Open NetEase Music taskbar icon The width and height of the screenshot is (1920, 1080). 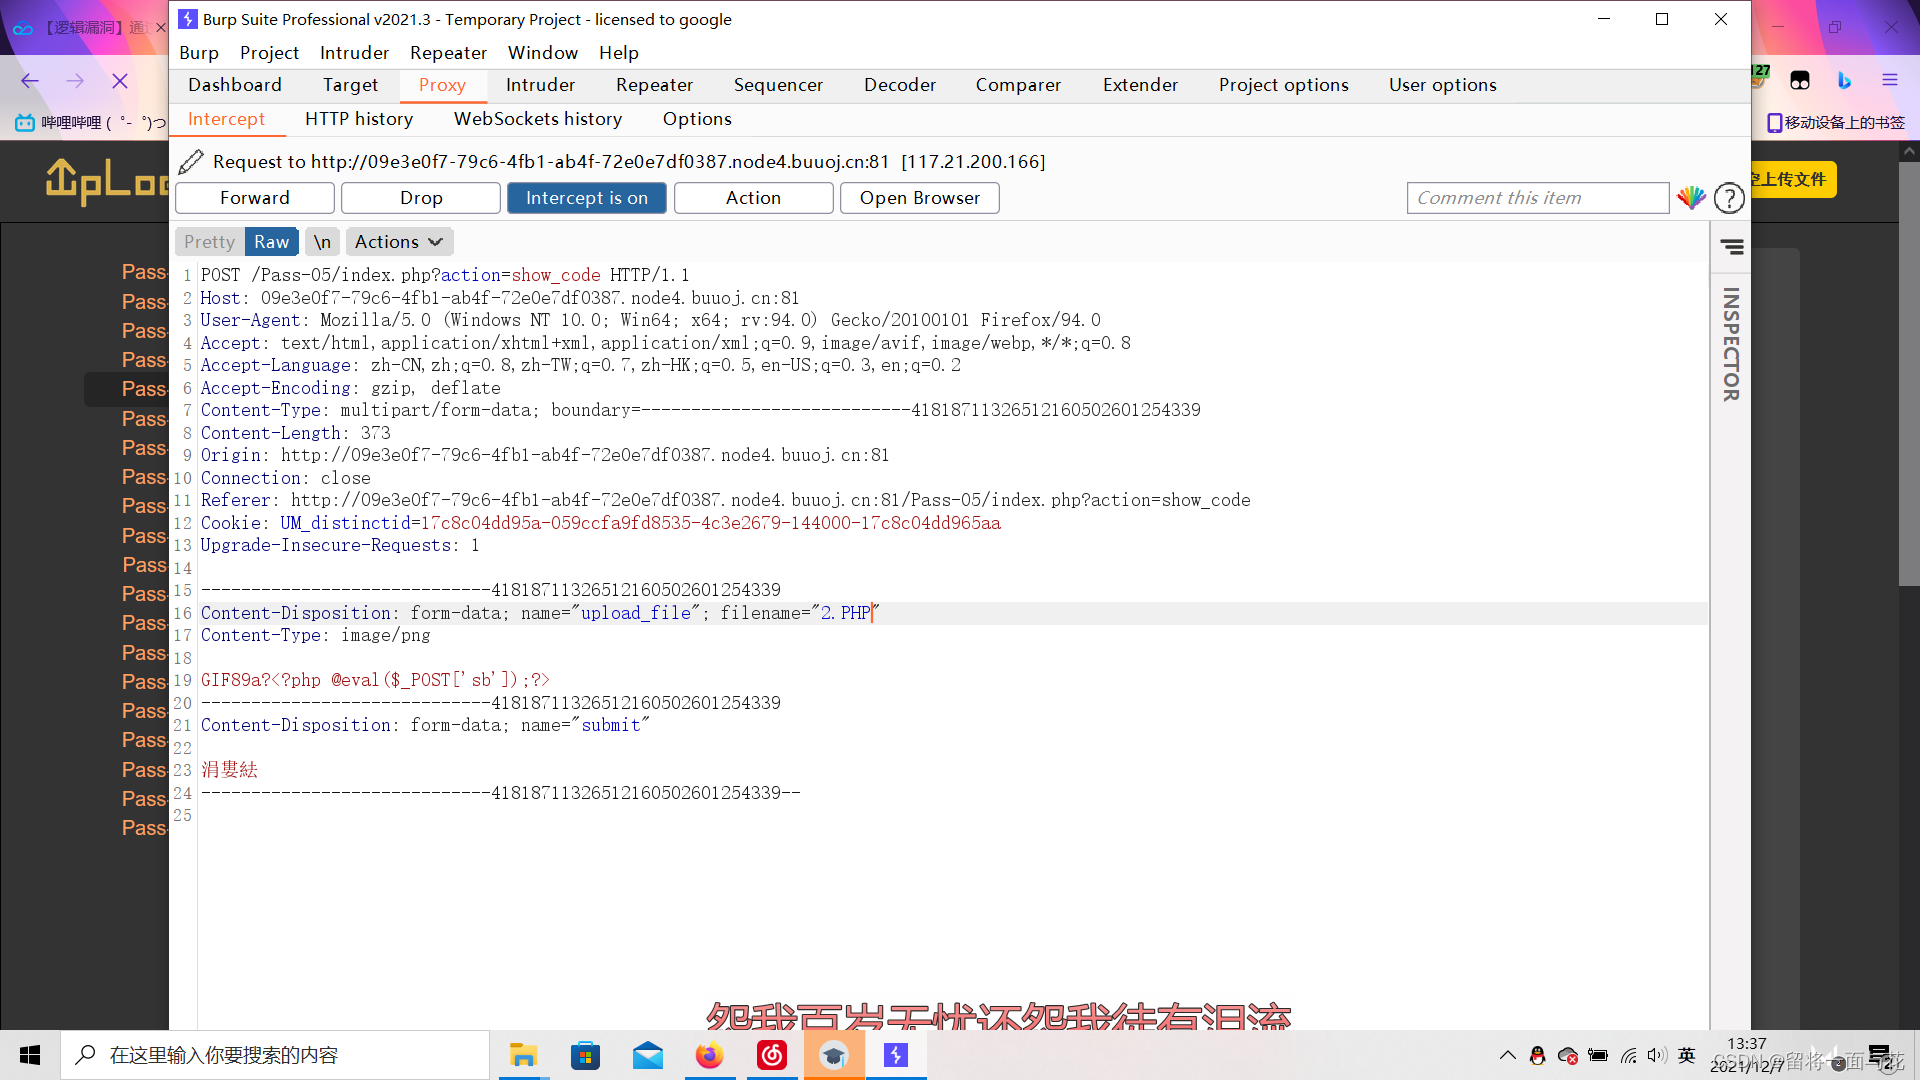click(x=772, y=1055)
